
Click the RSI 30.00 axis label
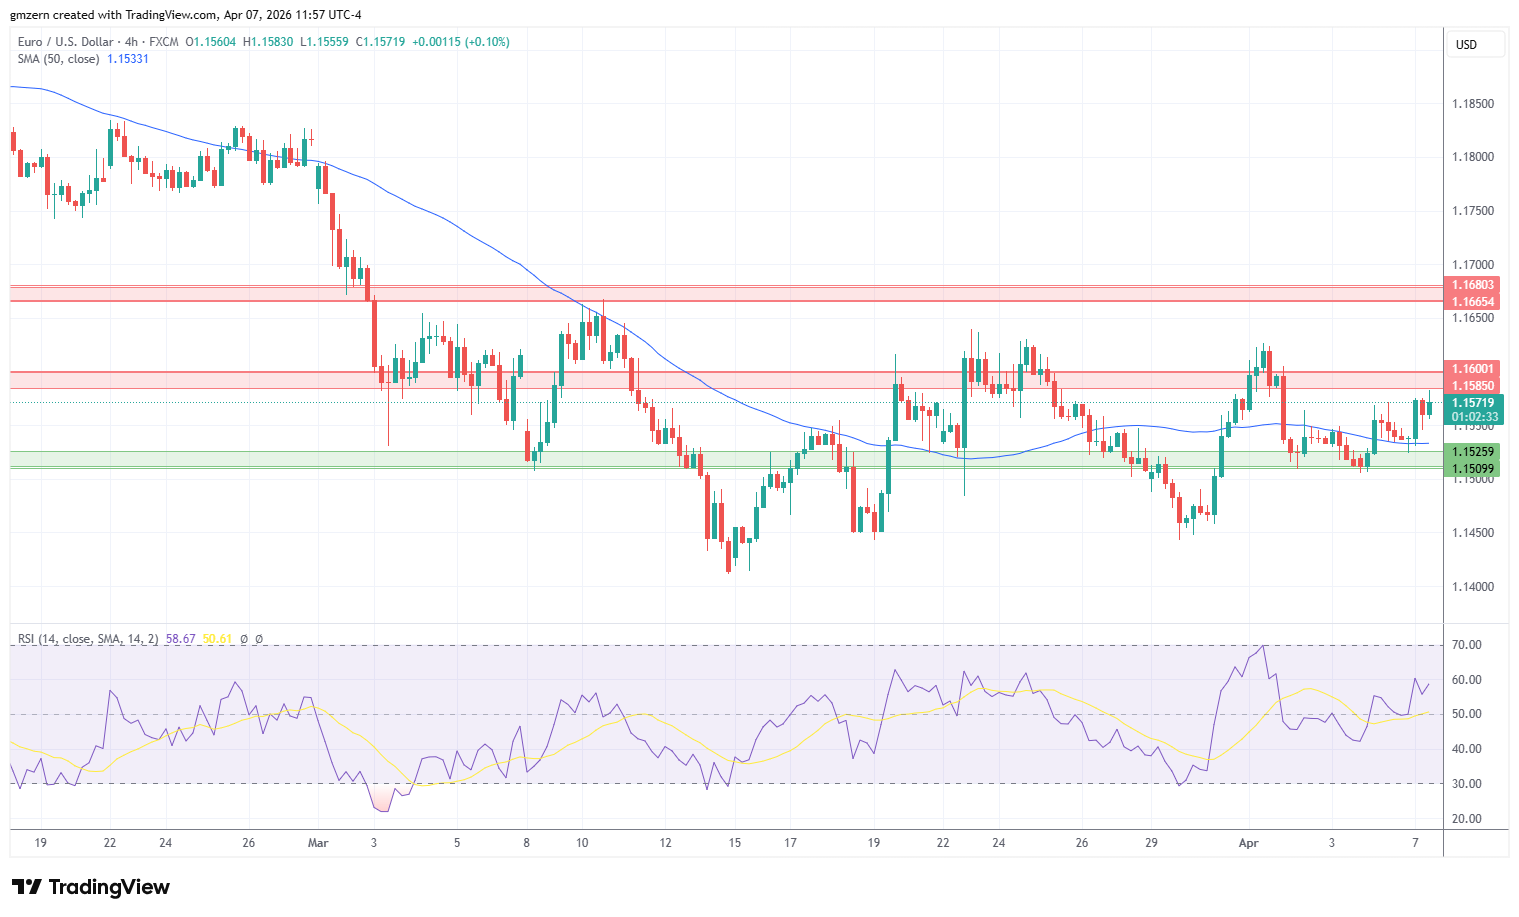pyautogui.click(x=1467, y=784)
